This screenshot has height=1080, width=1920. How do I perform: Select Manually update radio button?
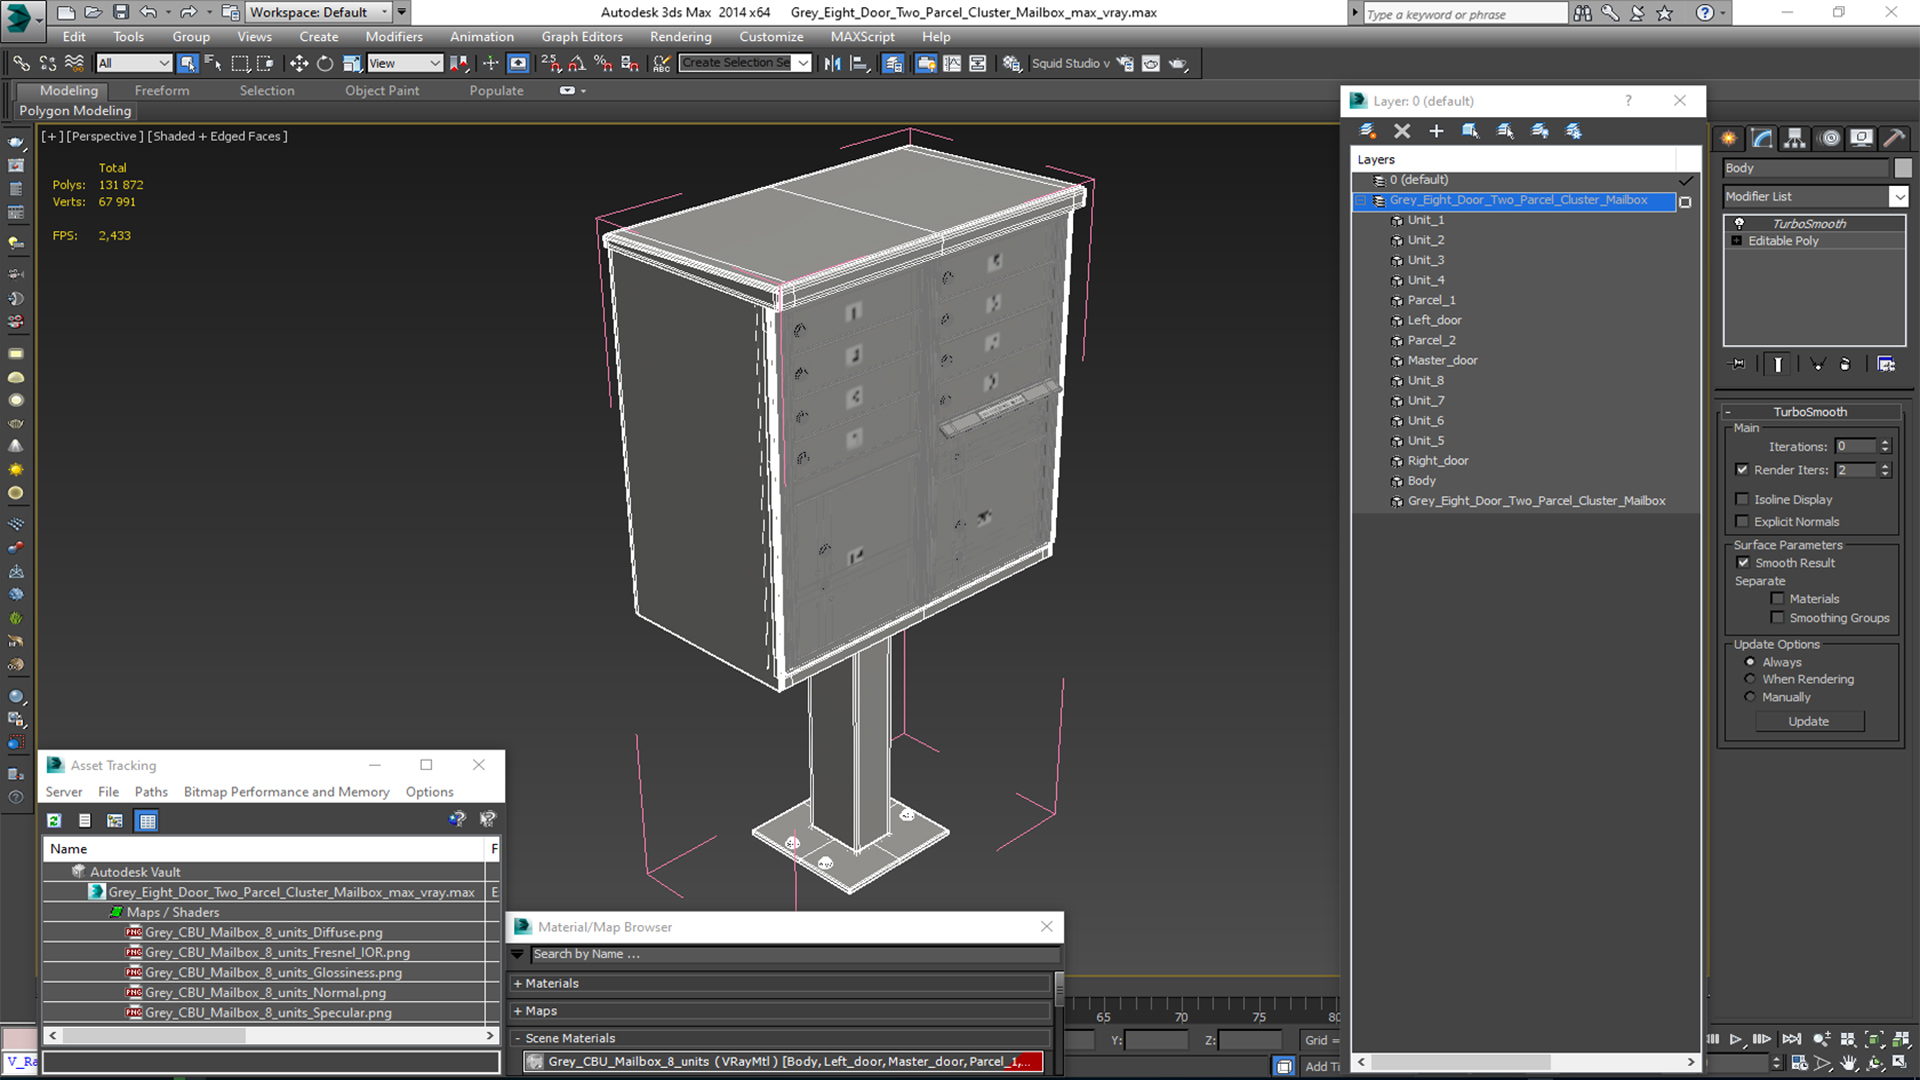tap(1750, 697)
